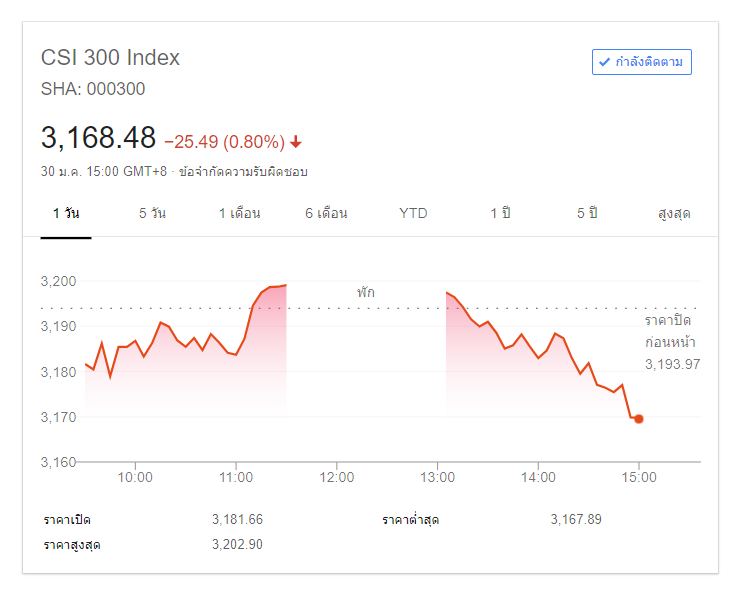This screenshot has height=592, width=742.
Task: Open the 1 เดือน chart range
Action: coord(239,213)
